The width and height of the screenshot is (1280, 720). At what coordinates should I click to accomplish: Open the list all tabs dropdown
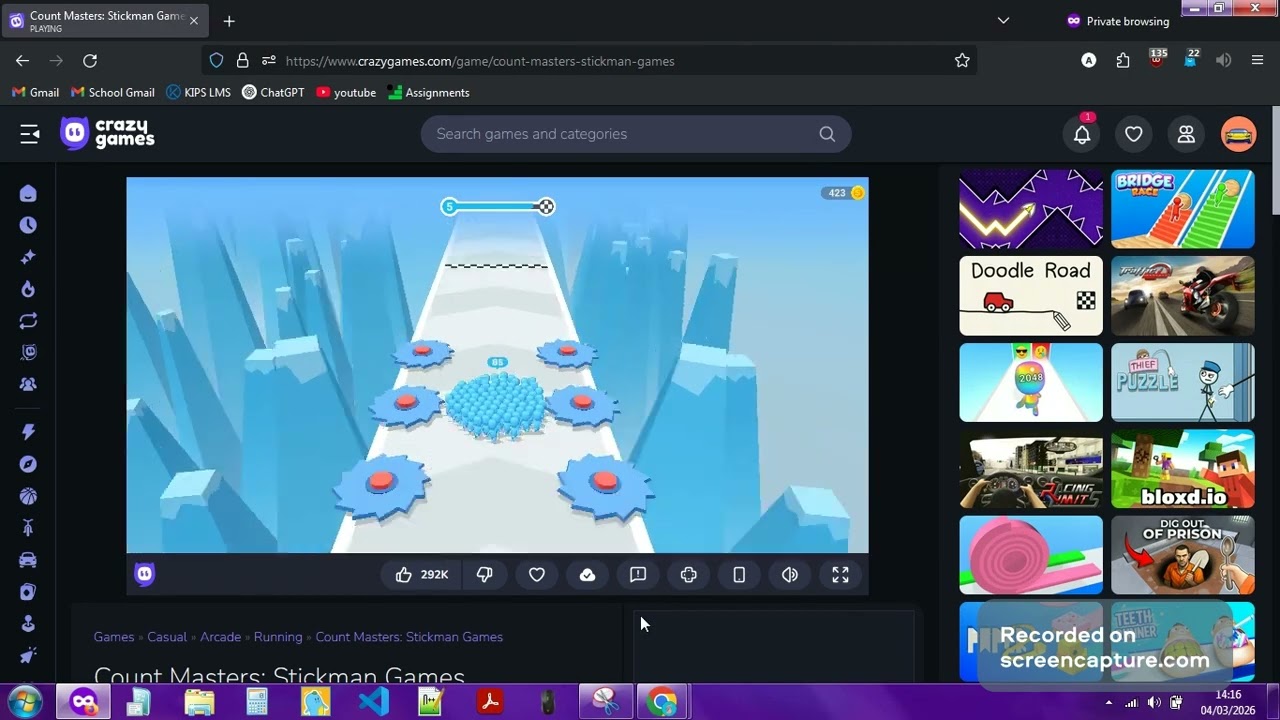(x=1003, y=21)
